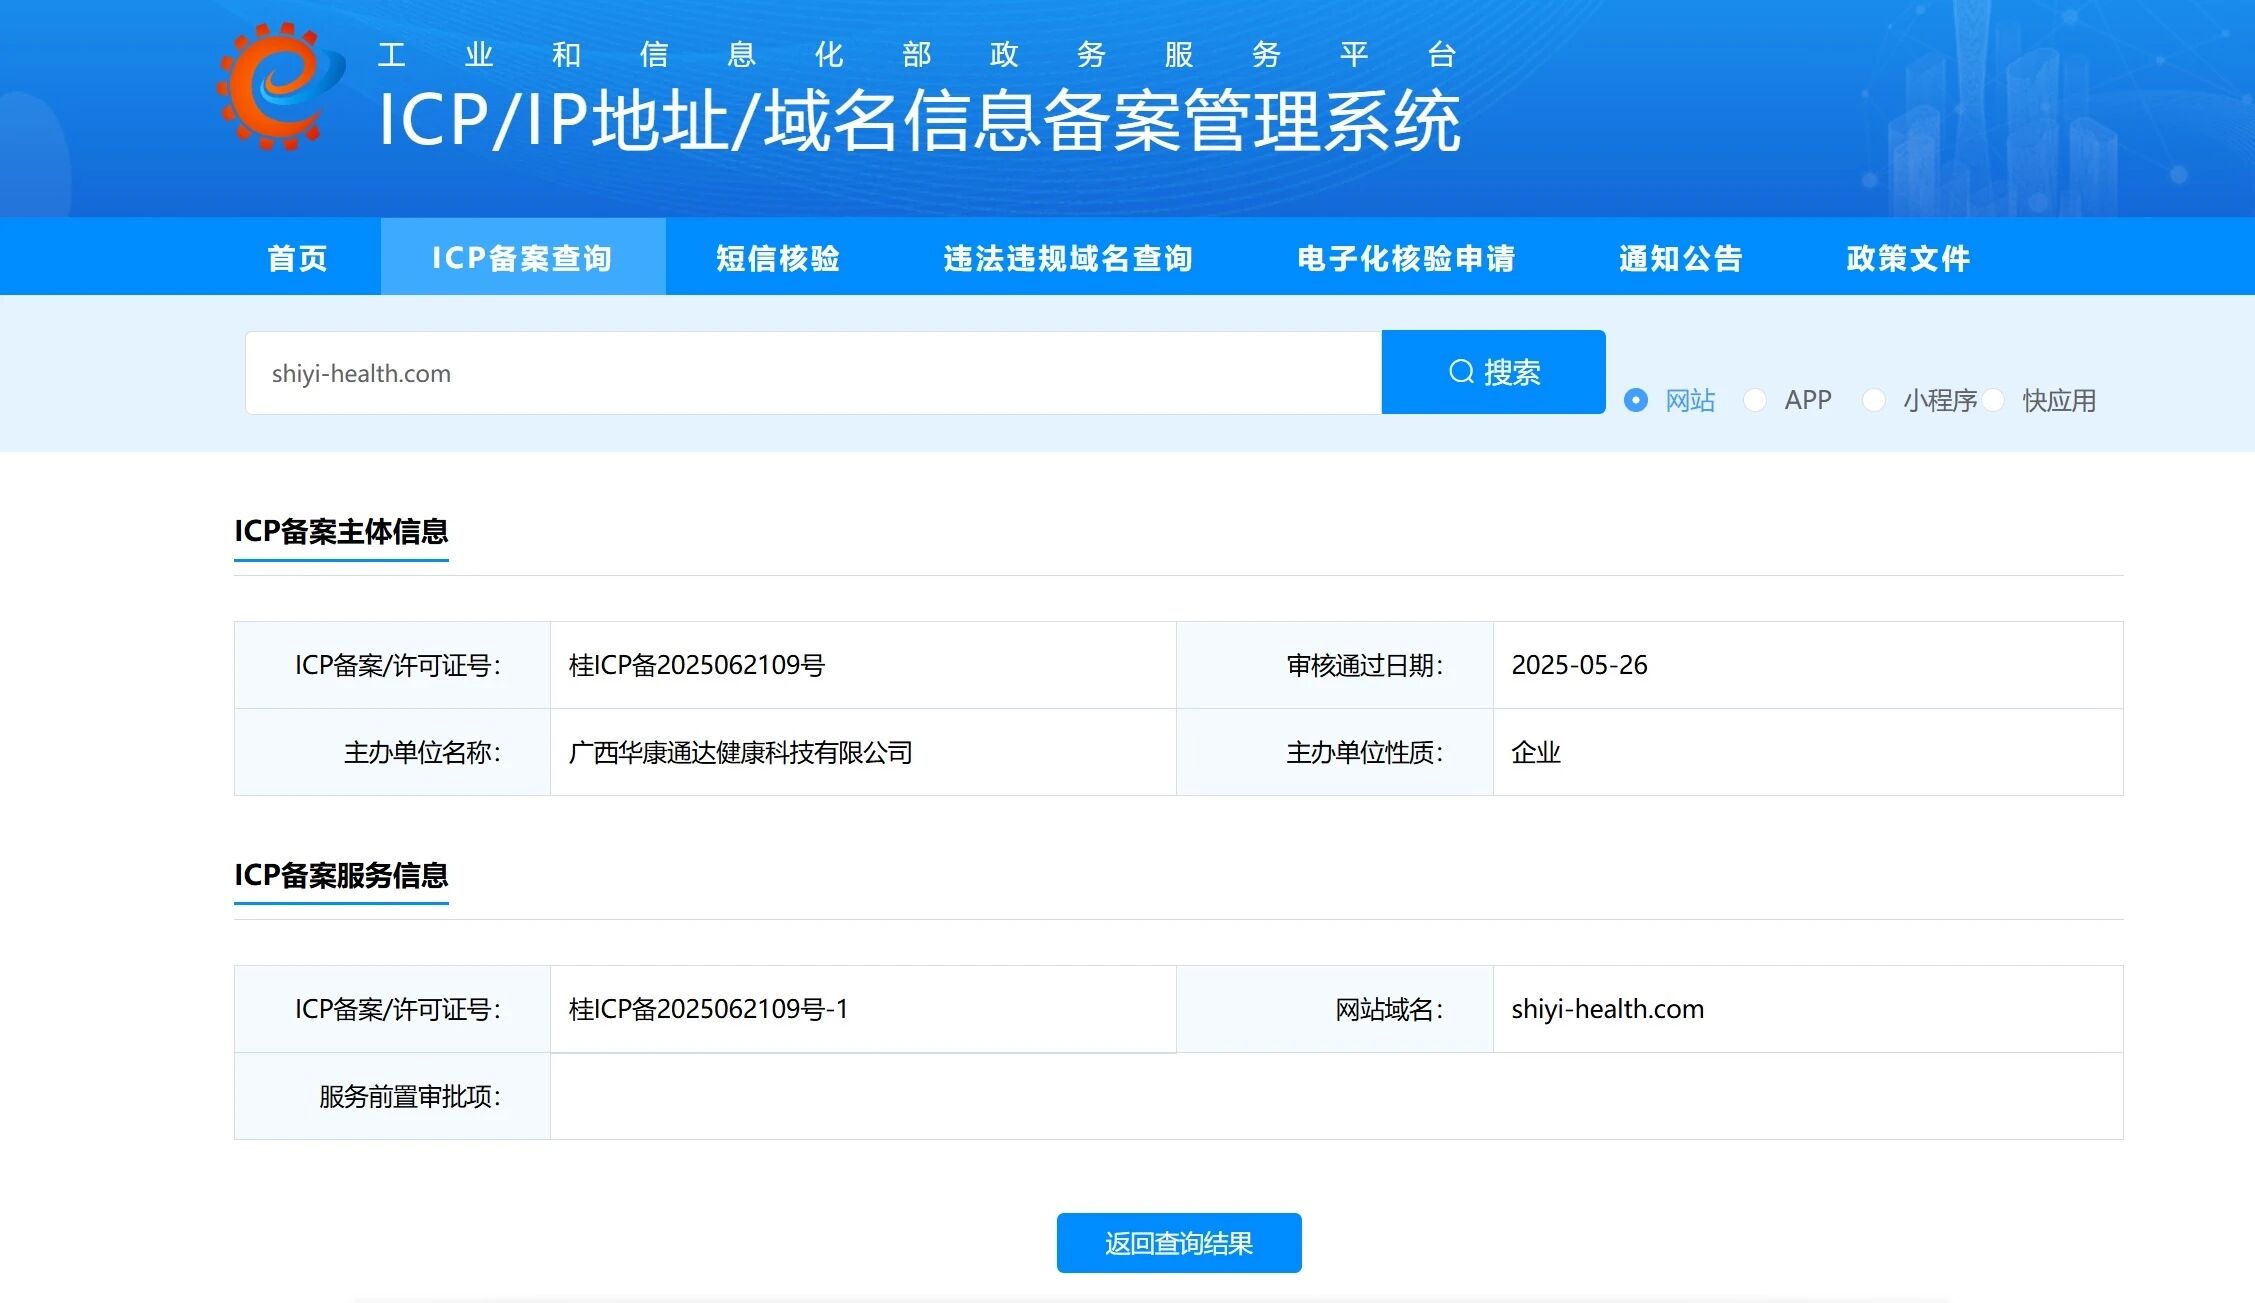The height and width of the screenshot is (1303, 2255).
Task: Open the 短信核验 menu item
Action: point(777,258)
